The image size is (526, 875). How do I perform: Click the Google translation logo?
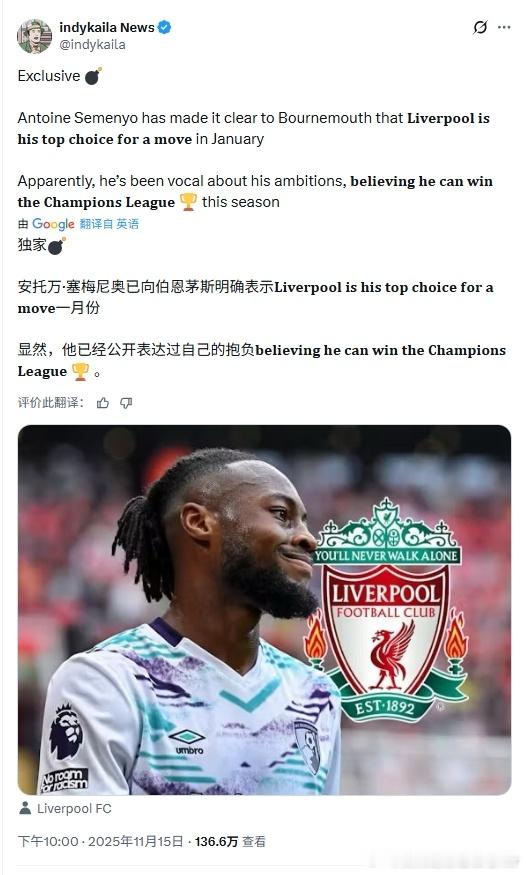(53, 224)
